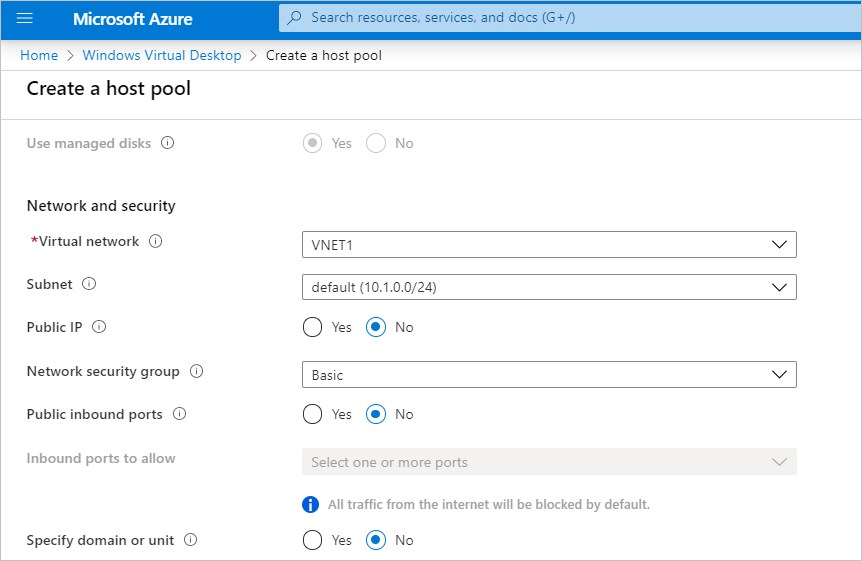Select Yes for Public inbound ports
Viewport: 862px width, 561px height.
(312, 414)
